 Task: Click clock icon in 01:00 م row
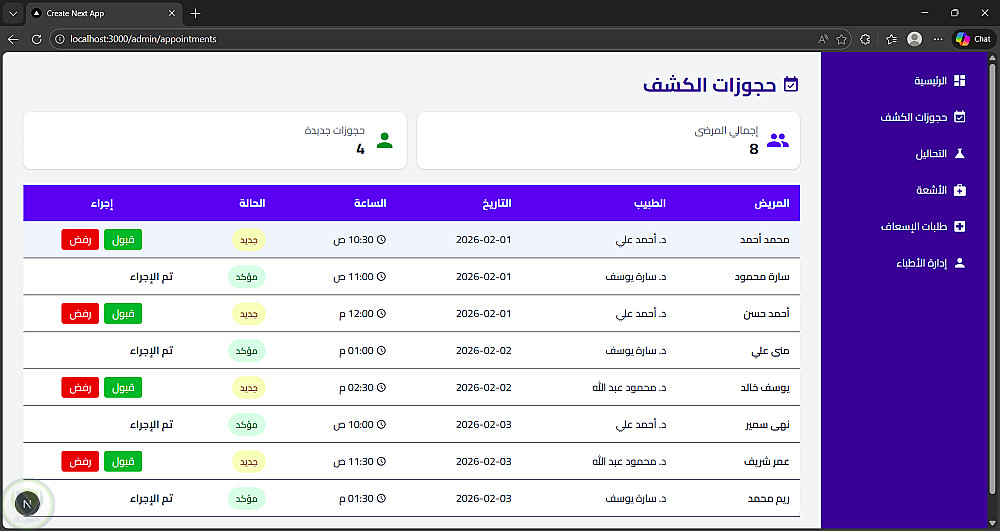[x=381, y=351]
